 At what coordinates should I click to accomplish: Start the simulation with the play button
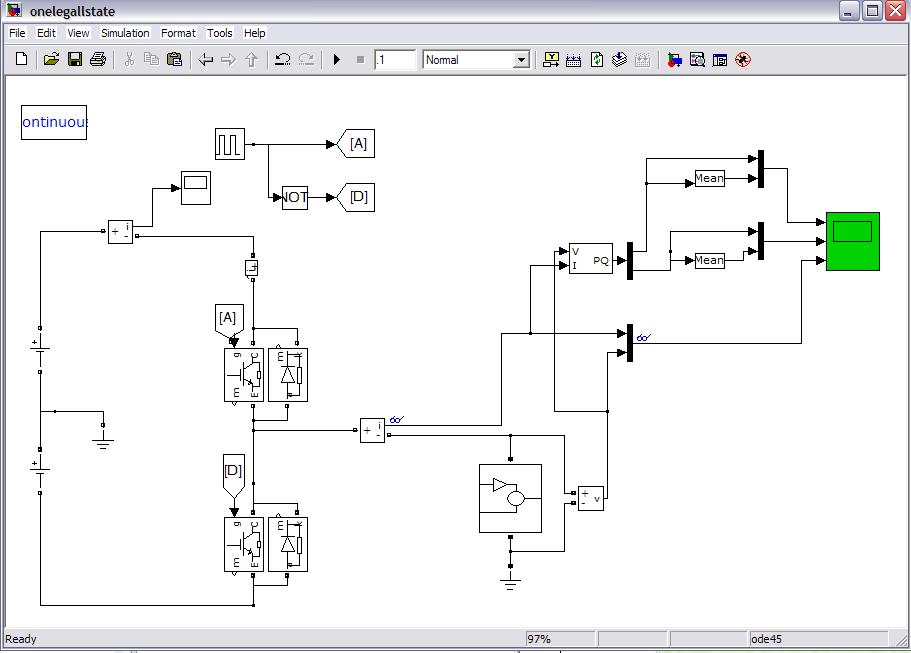(x=337, y=60)
